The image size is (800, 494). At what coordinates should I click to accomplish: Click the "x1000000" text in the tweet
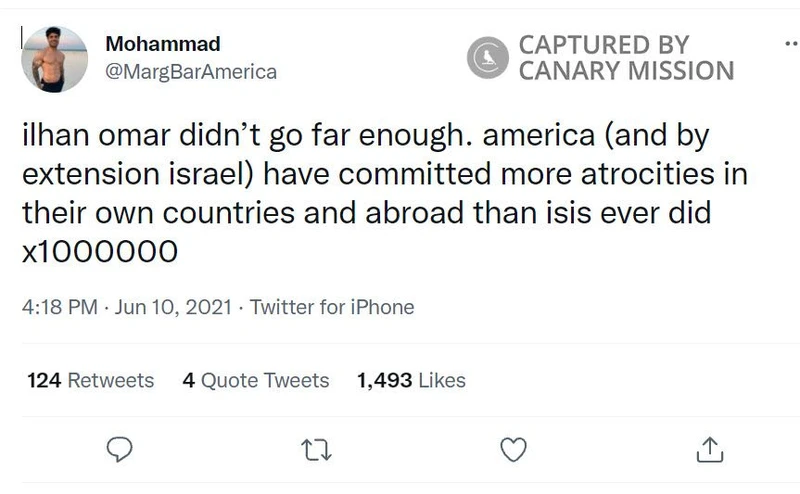[x=100, y=251]
